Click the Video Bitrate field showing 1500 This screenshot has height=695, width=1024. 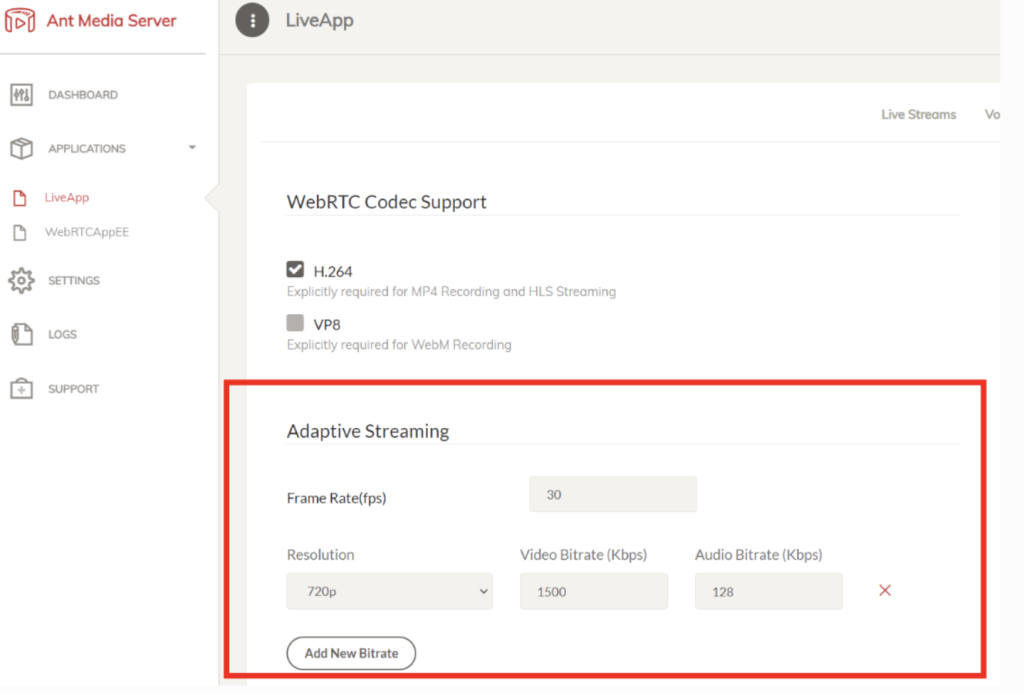coord(594,591)
